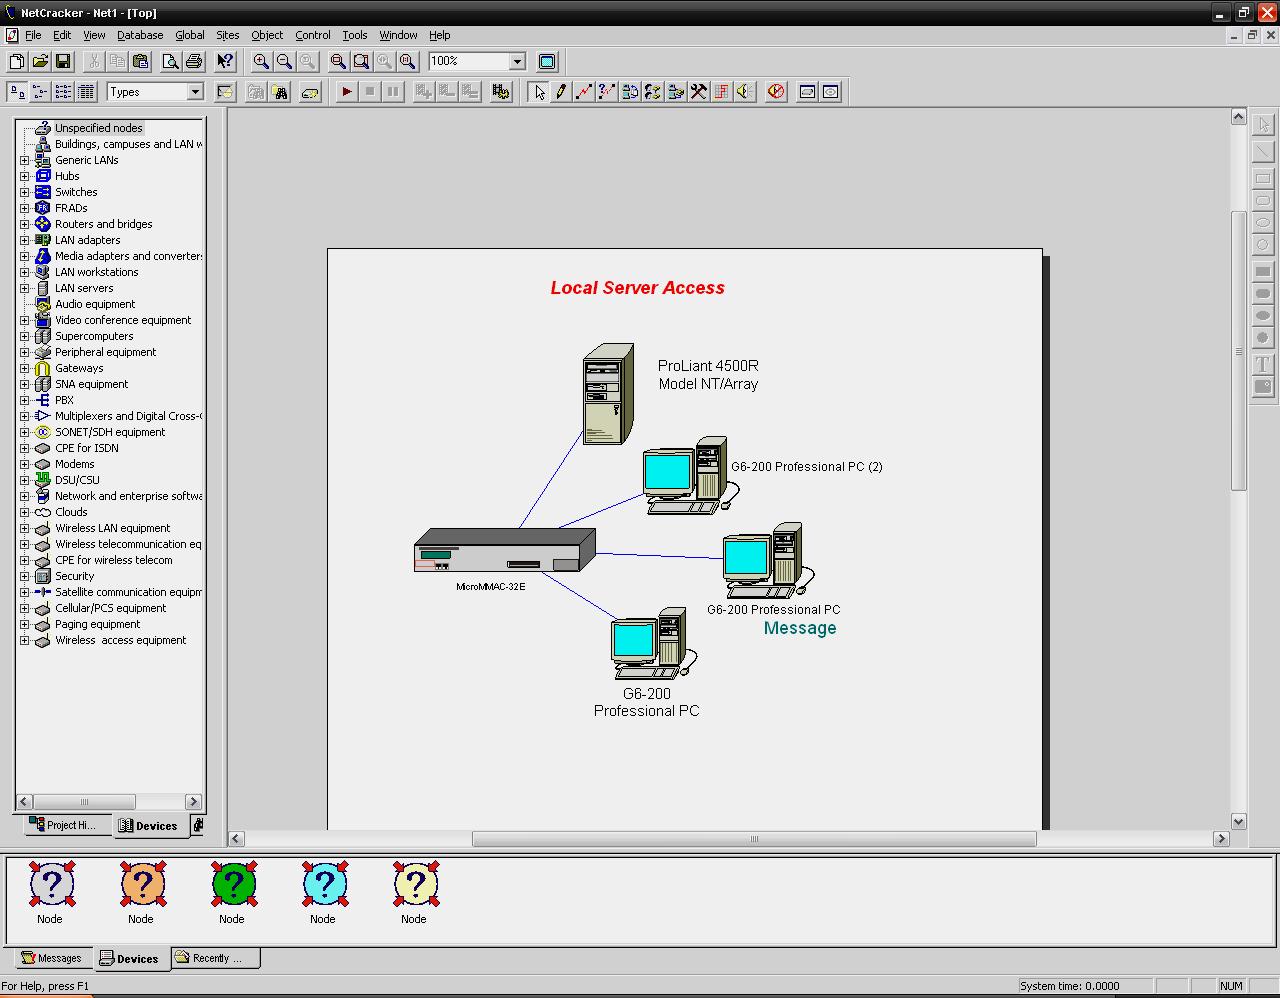Click the fit-to-window monitor icon
This screenshot has width=1280, height=998.
click(547, 62)
